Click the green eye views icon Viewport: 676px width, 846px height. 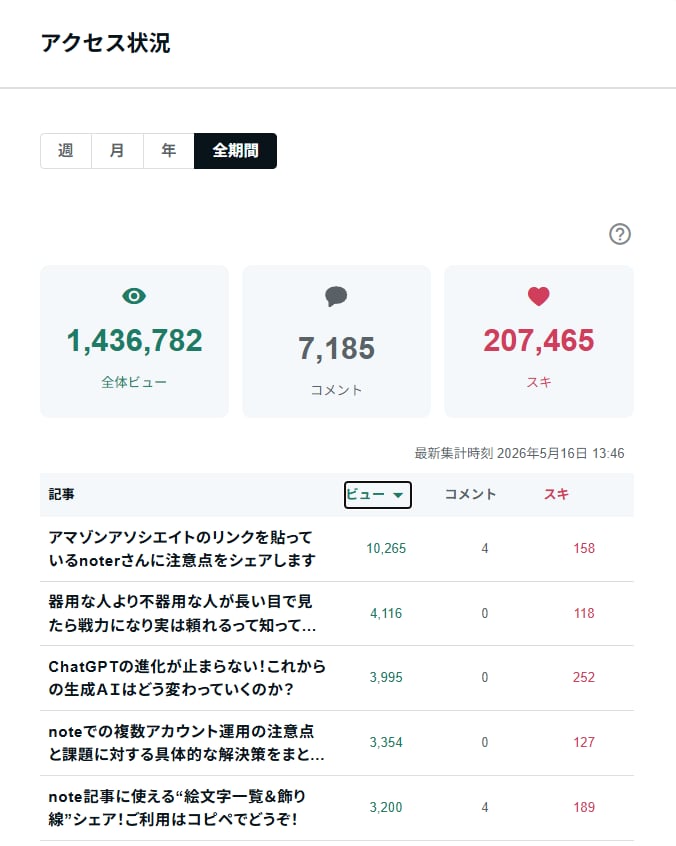click(x=134, y=296)
